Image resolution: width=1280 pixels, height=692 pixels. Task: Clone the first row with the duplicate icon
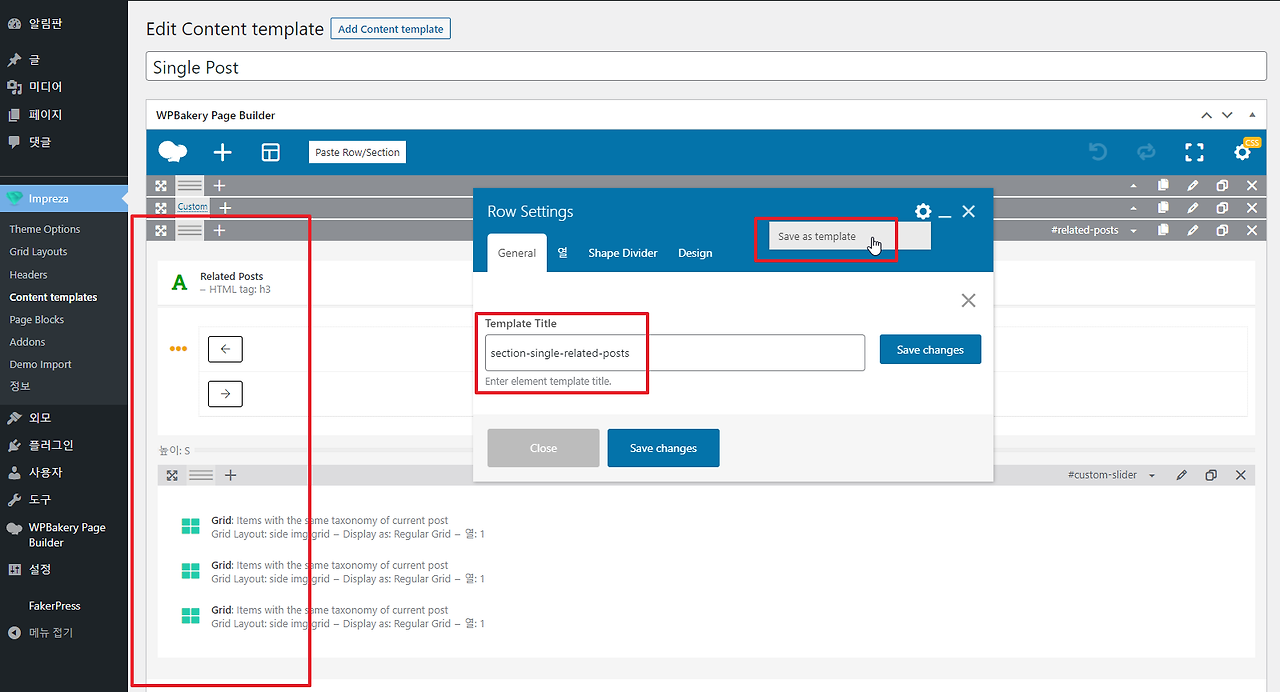click(x=1222, y=185)
